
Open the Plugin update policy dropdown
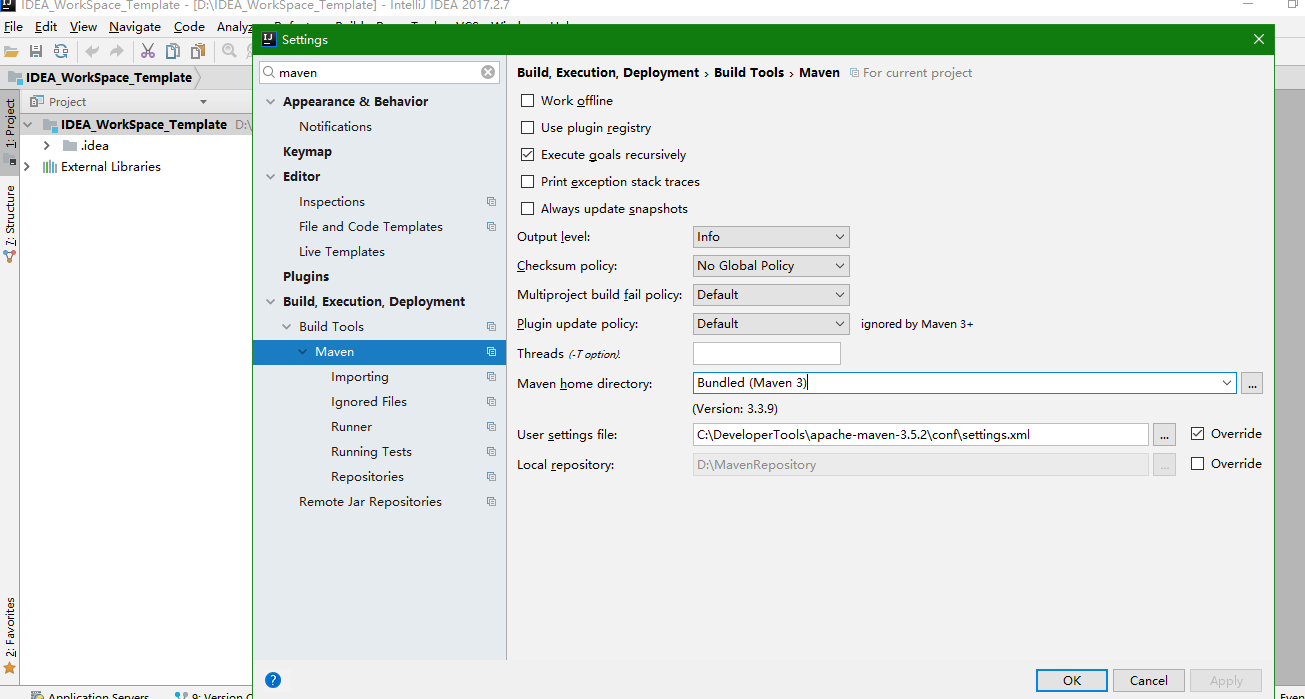click(x=771, y=324)
